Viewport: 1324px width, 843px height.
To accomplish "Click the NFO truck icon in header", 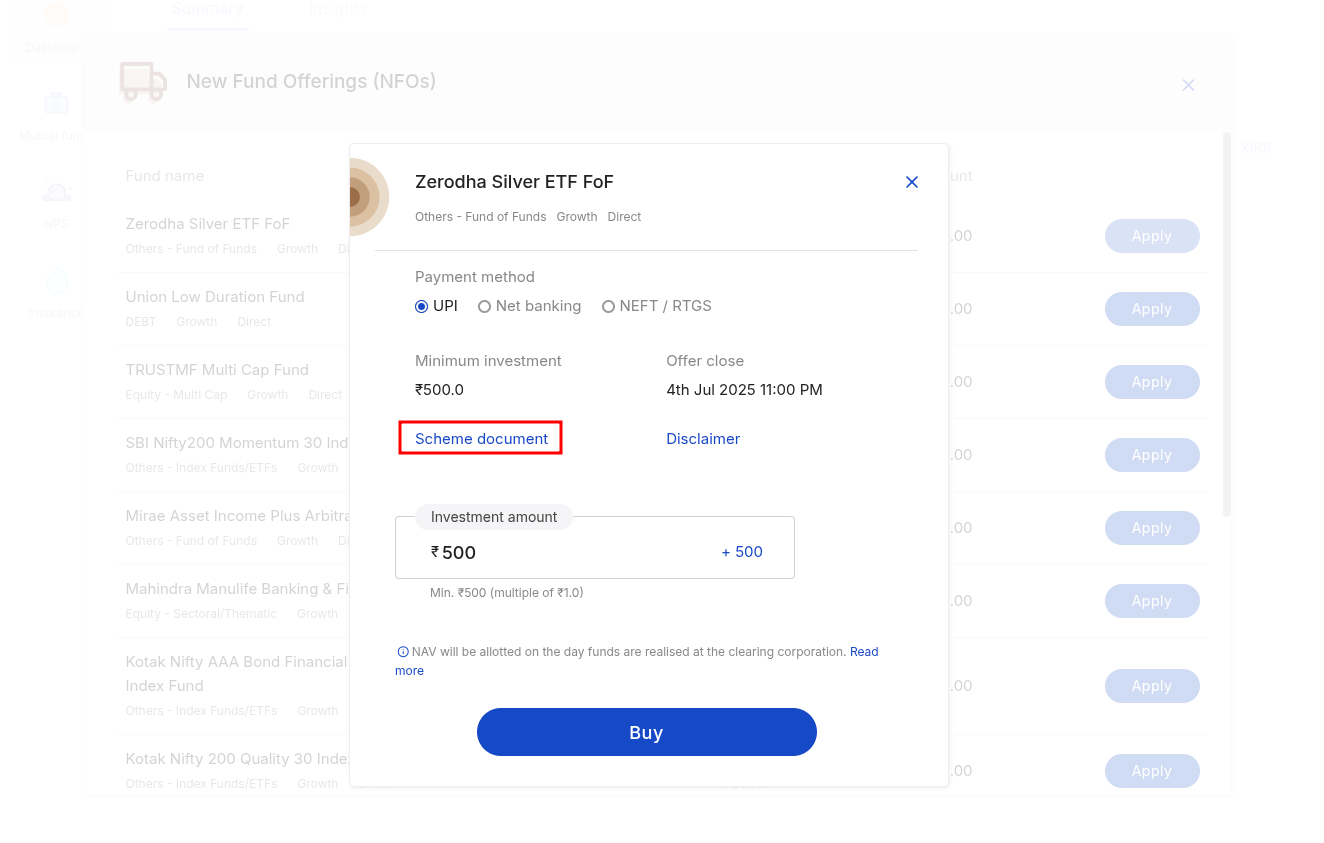I will 143,81.
